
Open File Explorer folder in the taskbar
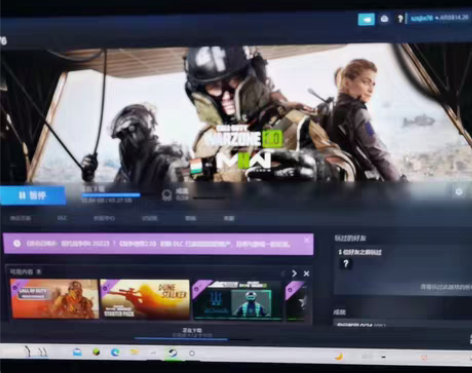coord(134,352)
